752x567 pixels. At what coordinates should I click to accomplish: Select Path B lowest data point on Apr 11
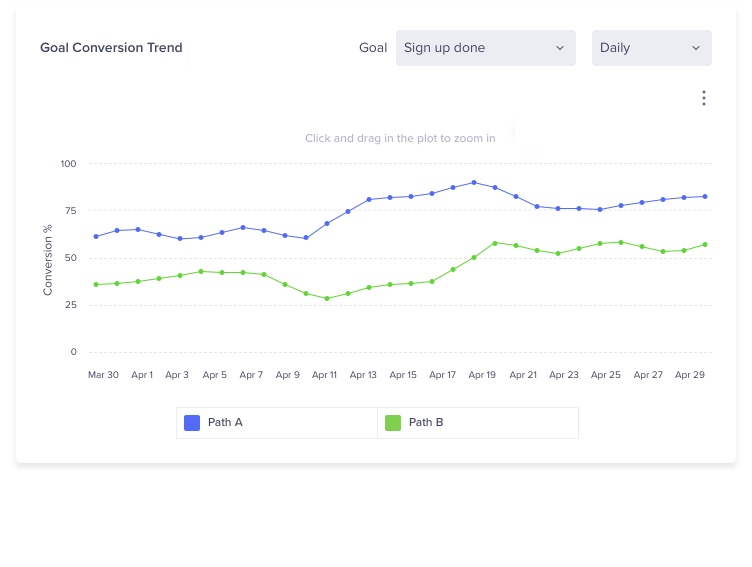[x=327, y=298]
